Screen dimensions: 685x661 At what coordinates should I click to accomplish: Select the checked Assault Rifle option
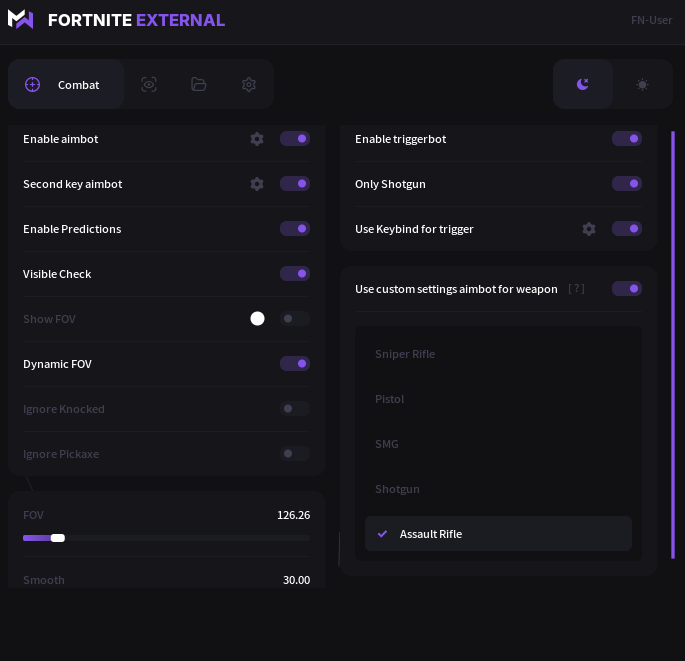pos(498,534)
